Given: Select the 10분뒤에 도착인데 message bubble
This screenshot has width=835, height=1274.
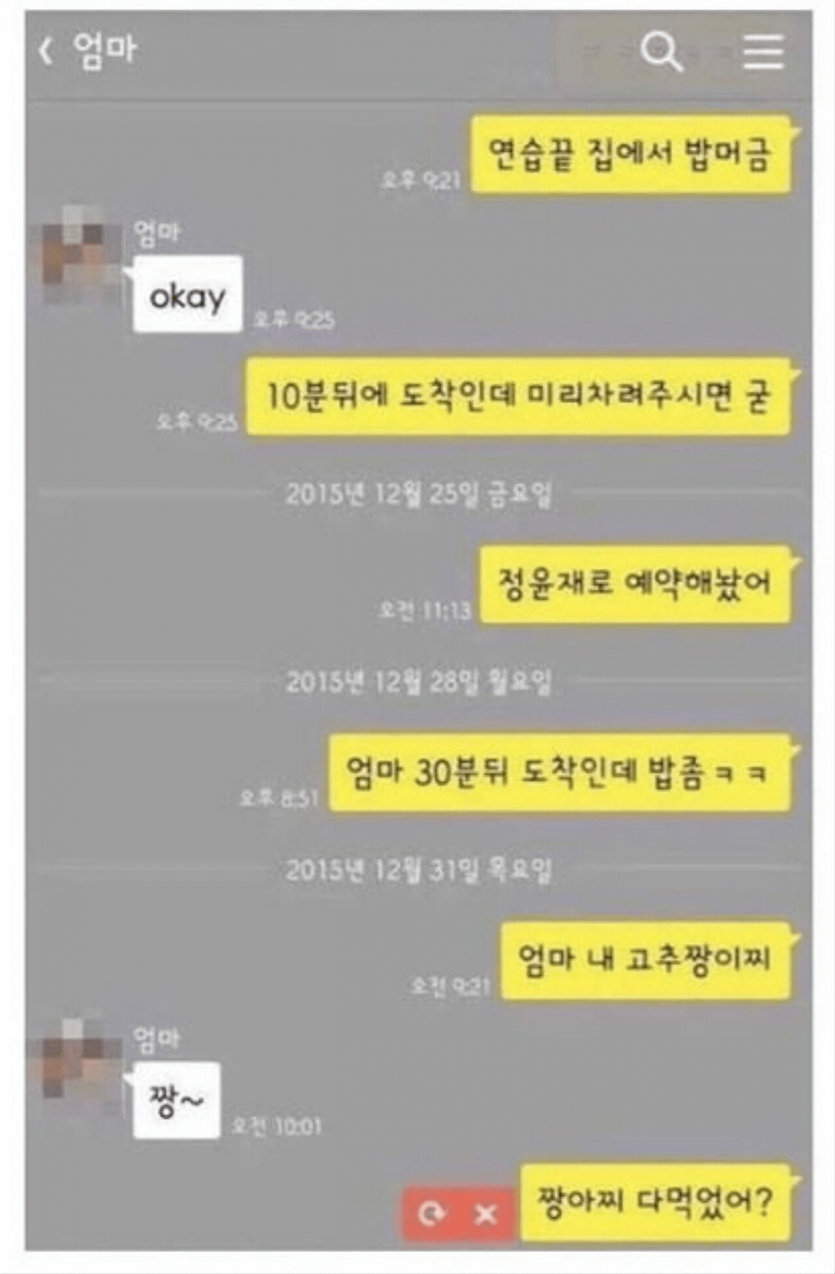Looking at the screenshot, I should tap(519, 397).
